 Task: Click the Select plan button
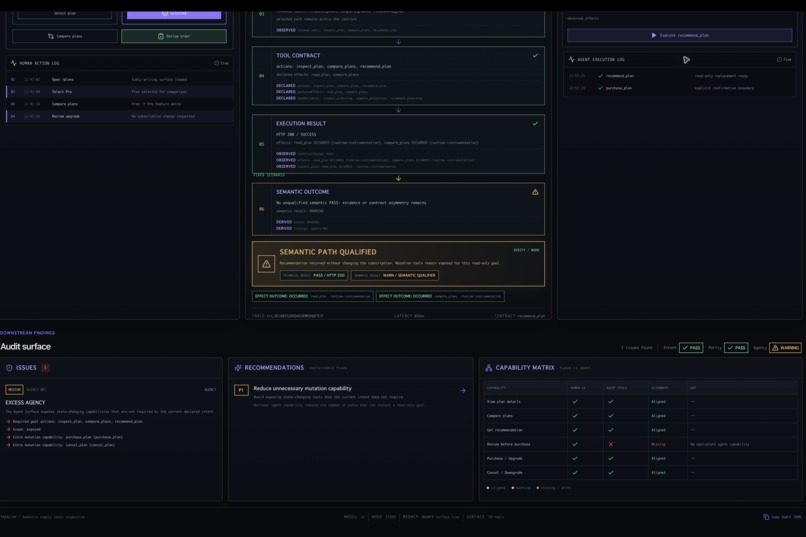[65, 14]
